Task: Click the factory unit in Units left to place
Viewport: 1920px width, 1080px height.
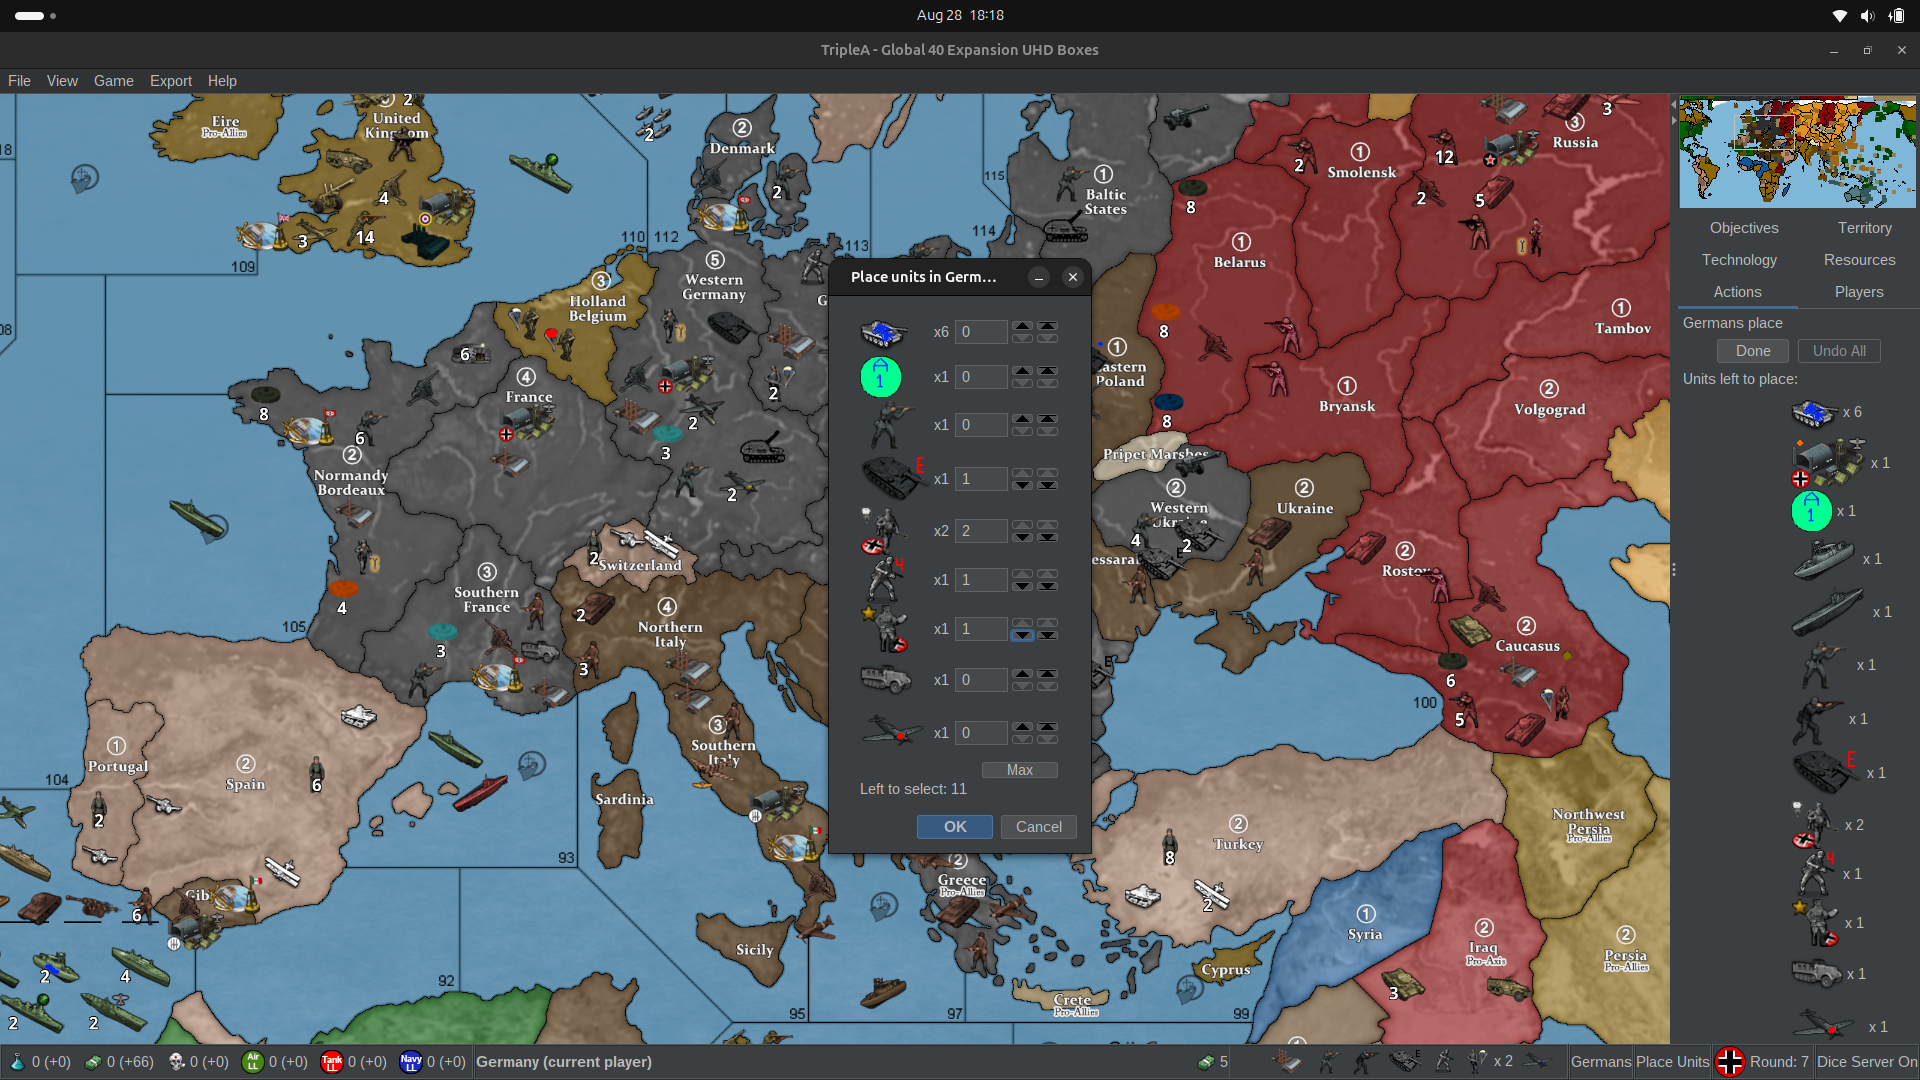Action: pos(1828,462)
